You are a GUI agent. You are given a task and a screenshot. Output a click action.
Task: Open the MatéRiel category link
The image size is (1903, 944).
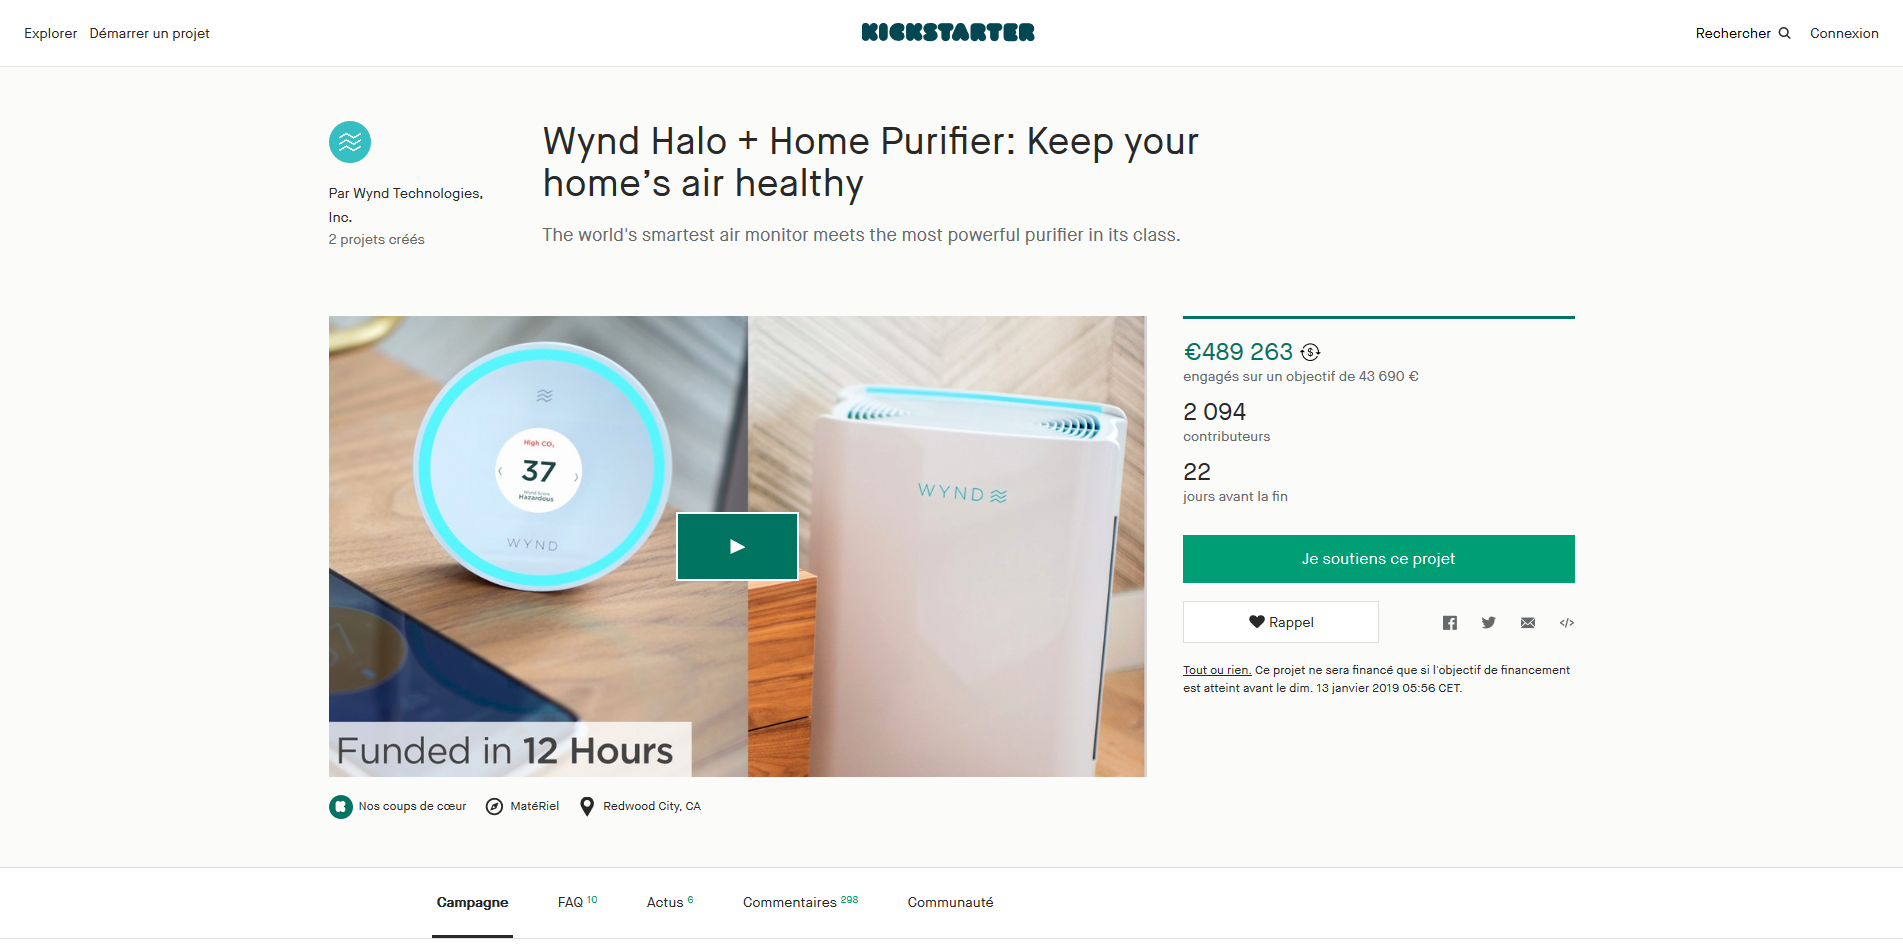[x=522, y=806]
